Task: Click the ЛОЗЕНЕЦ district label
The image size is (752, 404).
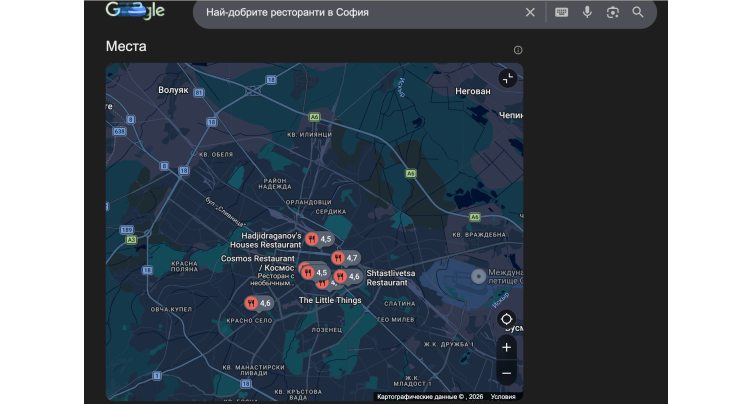Action: click(327, 330)
